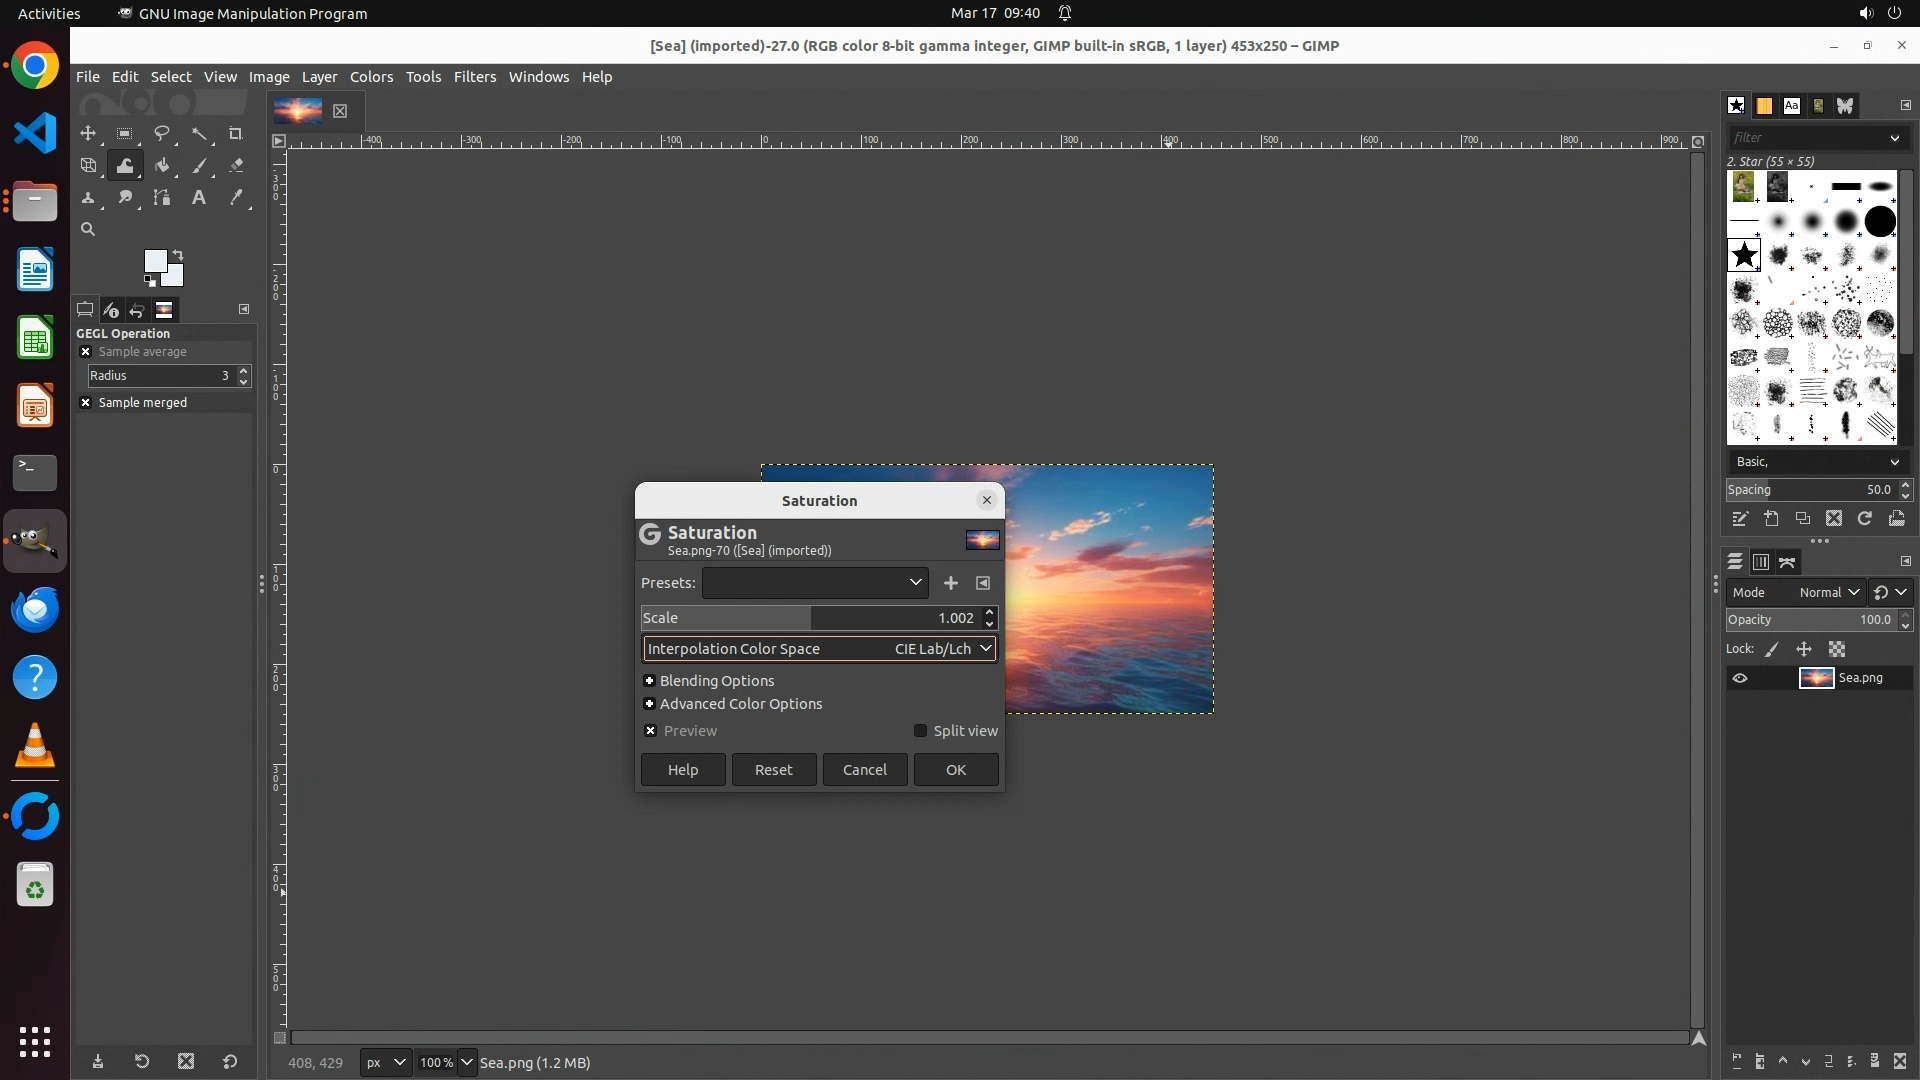Open the Interpolation Color Space dropdown
The height and width of the screenshot is (1080, 1920).
[x=819, y=649]
